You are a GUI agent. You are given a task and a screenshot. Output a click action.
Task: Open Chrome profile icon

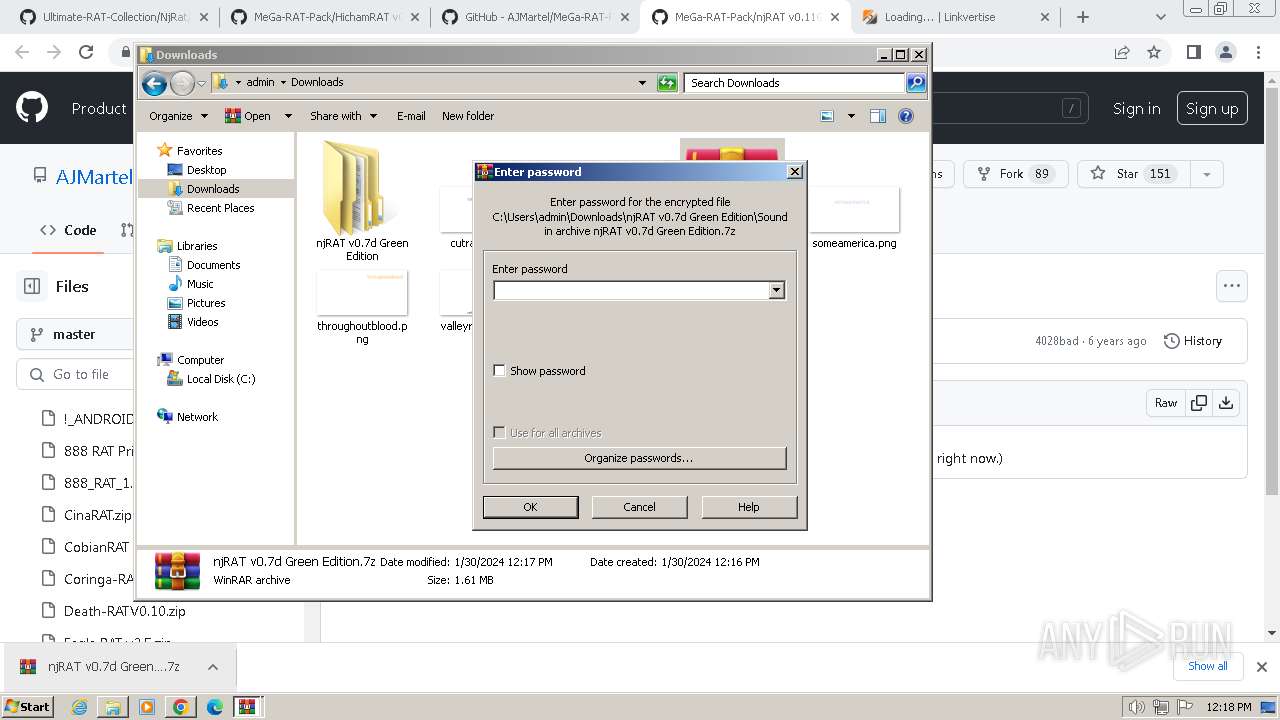click(1225, 53)
